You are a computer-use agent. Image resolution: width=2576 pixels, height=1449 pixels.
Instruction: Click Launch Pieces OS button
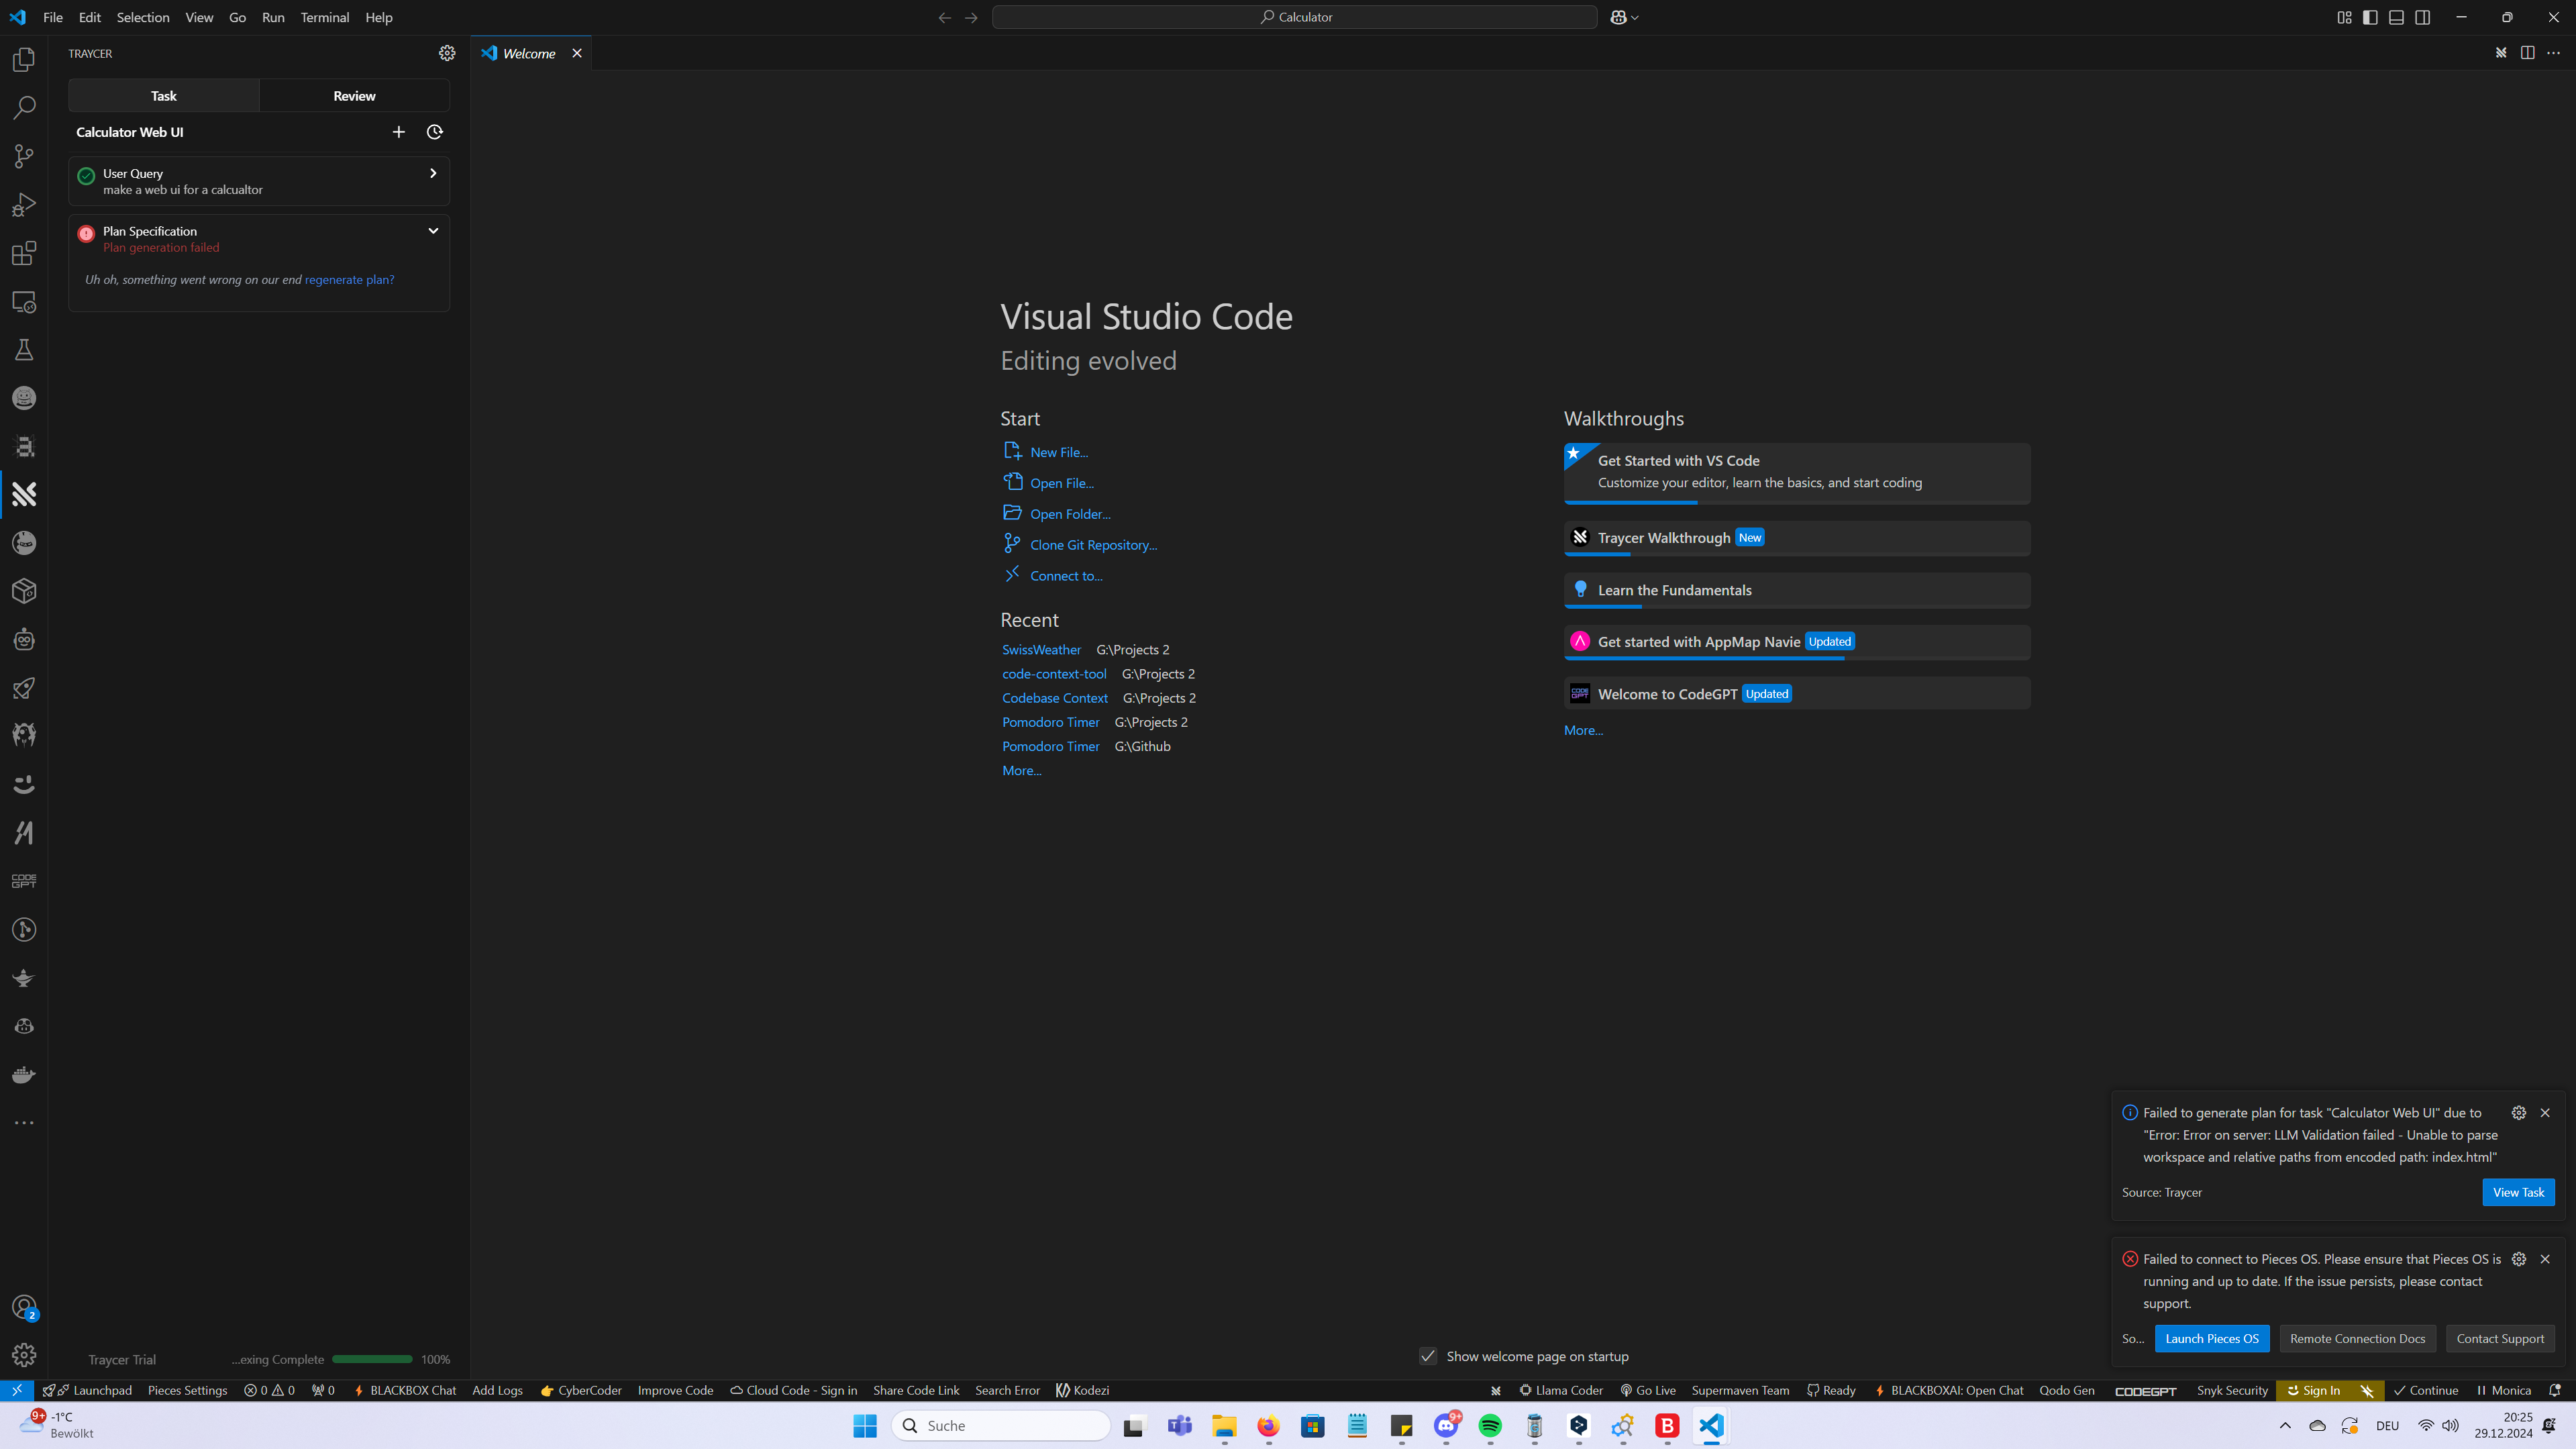pyautogui.click(x=2212, y=1338)
